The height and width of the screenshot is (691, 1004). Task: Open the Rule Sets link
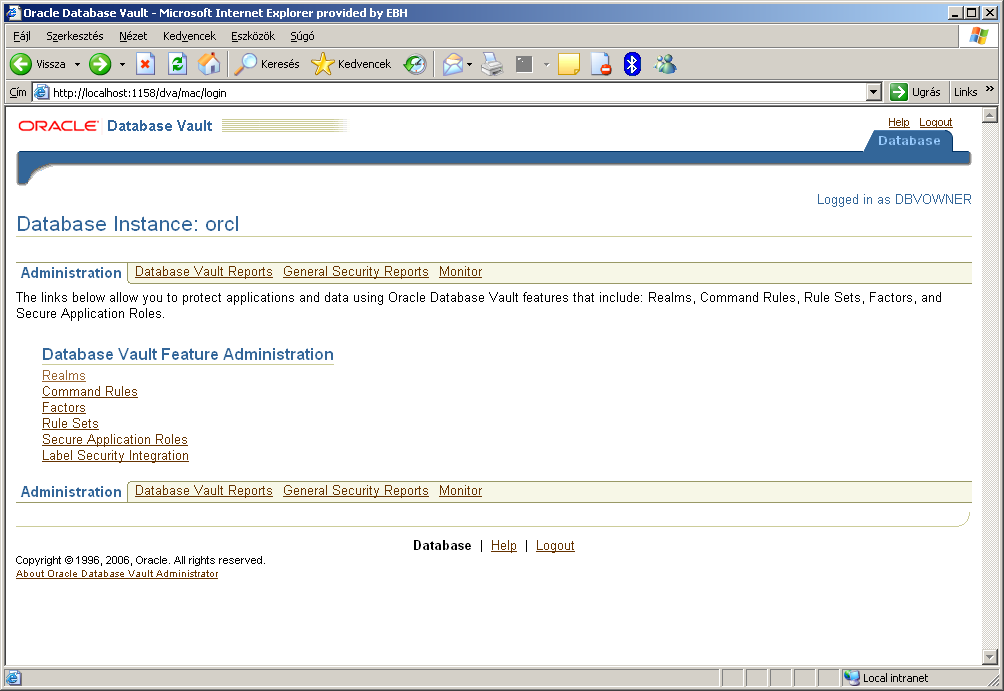(70, 423)
